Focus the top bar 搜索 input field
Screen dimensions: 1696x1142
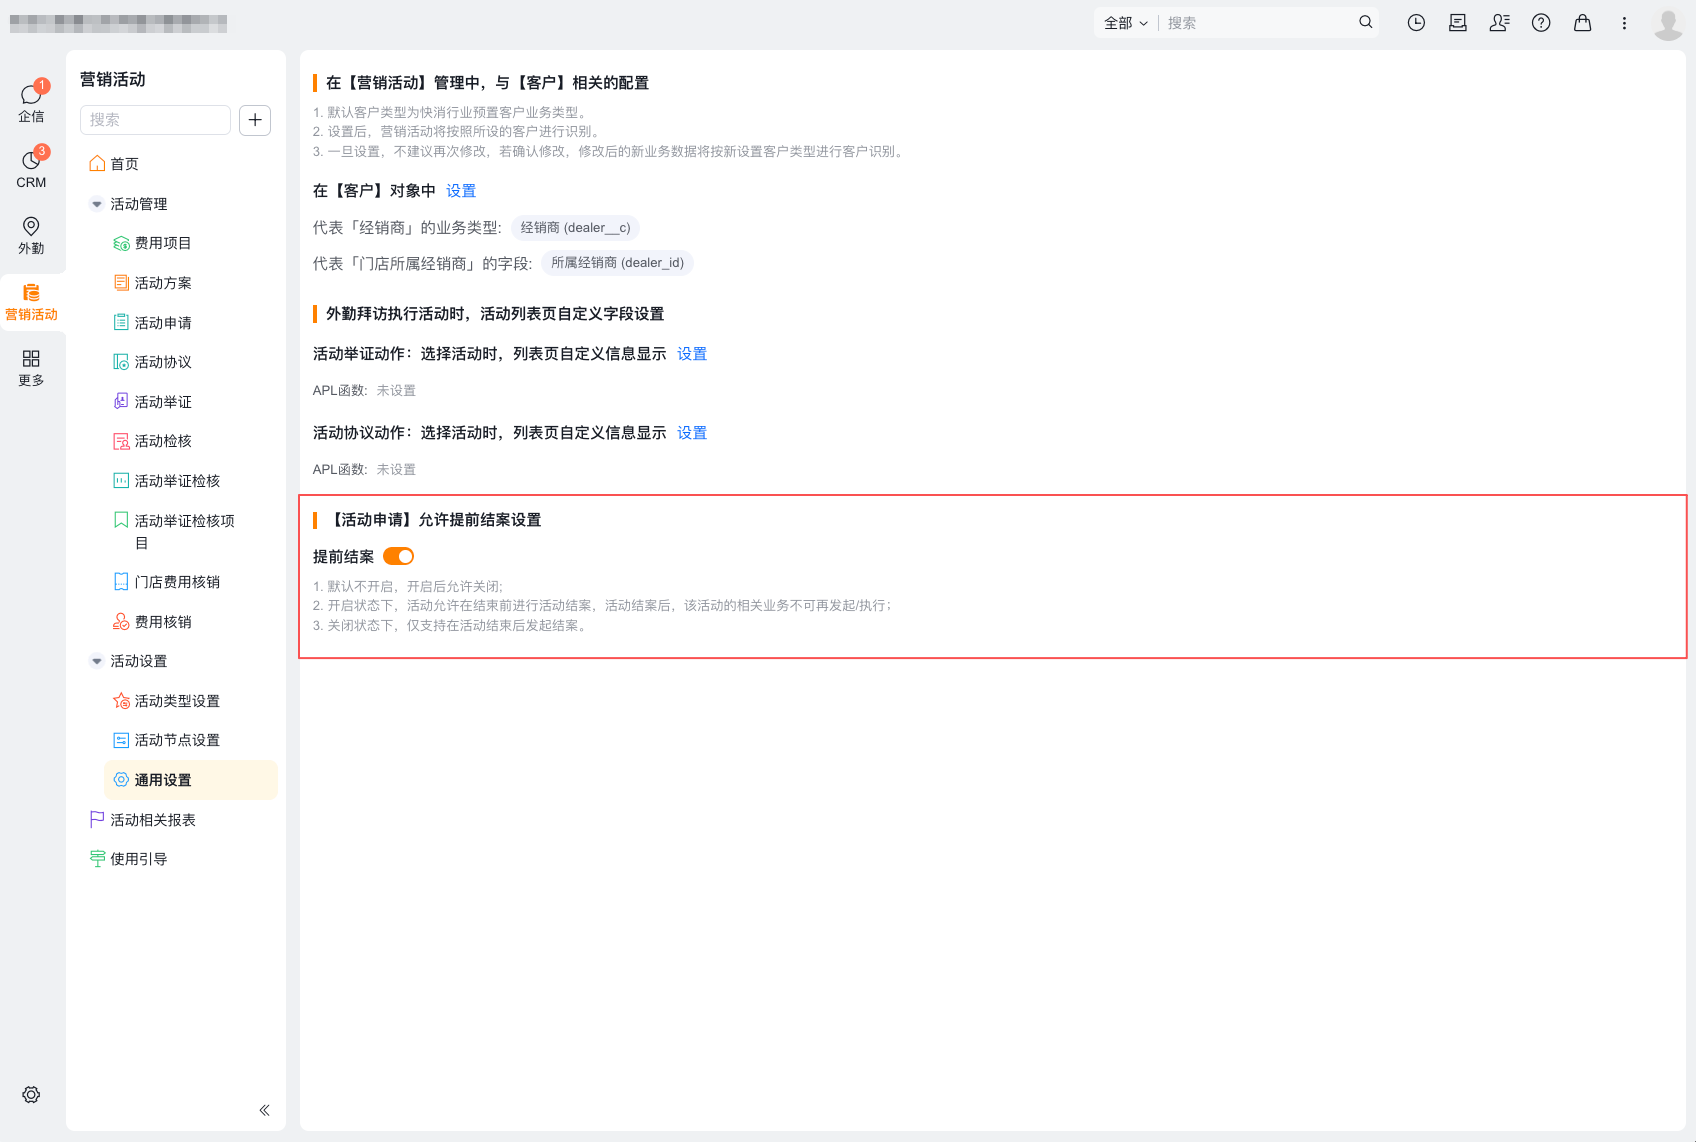1258,23
